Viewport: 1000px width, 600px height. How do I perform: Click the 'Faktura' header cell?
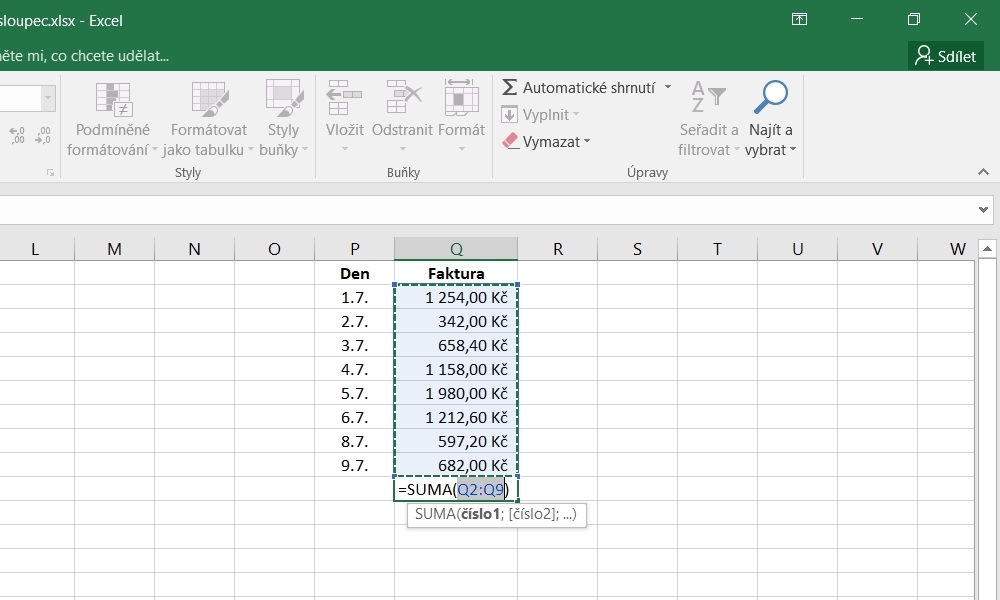pos(456,273)
